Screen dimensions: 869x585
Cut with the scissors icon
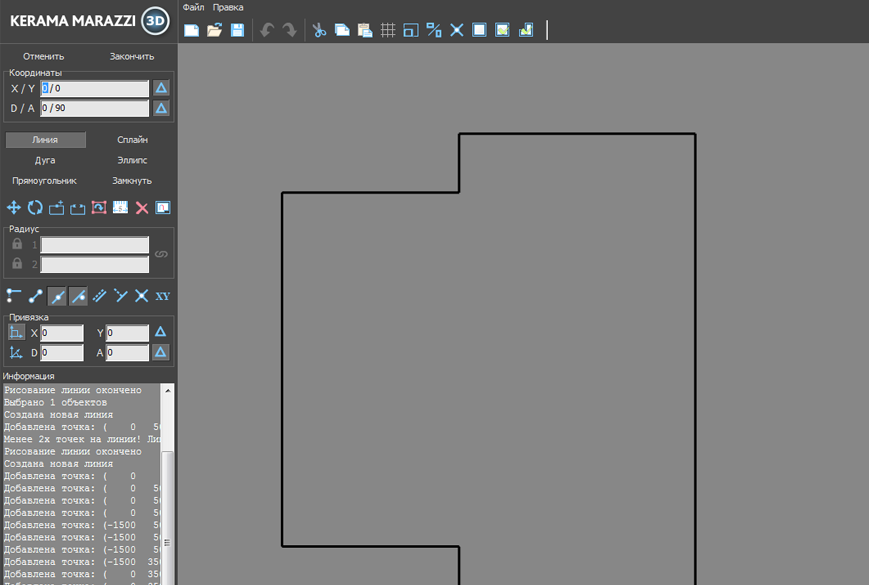(319, 30)
